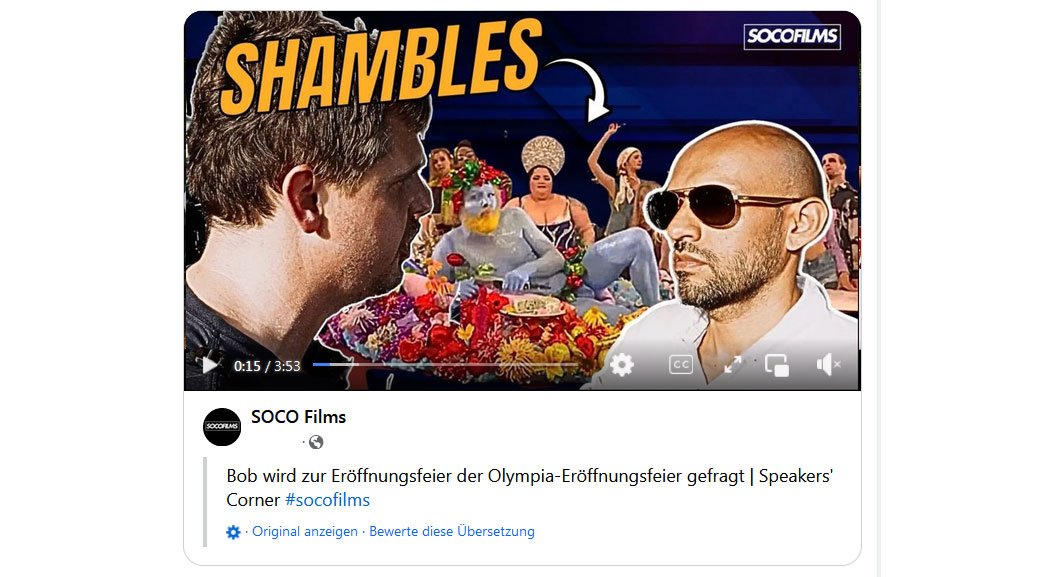Follow the #socofilms hashtag link

click(327, 500)
